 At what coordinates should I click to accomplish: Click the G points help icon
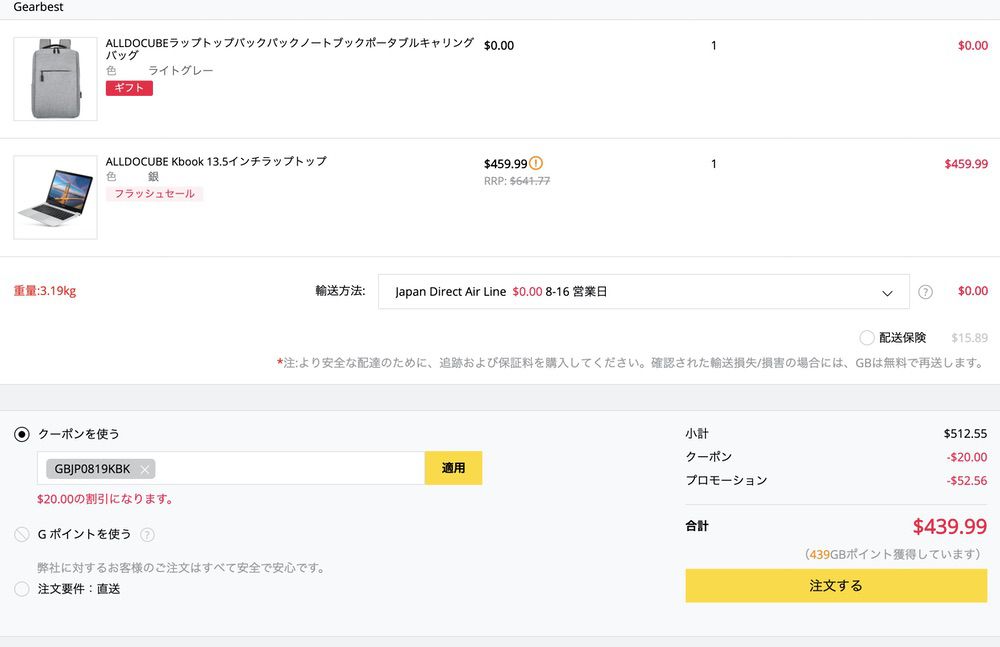[x=148, y=535]
